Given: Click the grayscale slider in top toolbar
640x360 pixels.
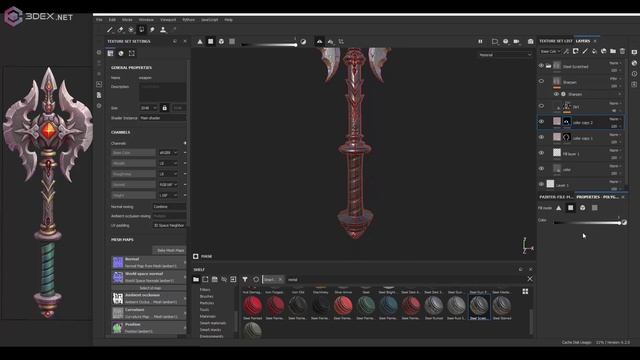Looking at the screenshot, I should (x=269, y=44).
